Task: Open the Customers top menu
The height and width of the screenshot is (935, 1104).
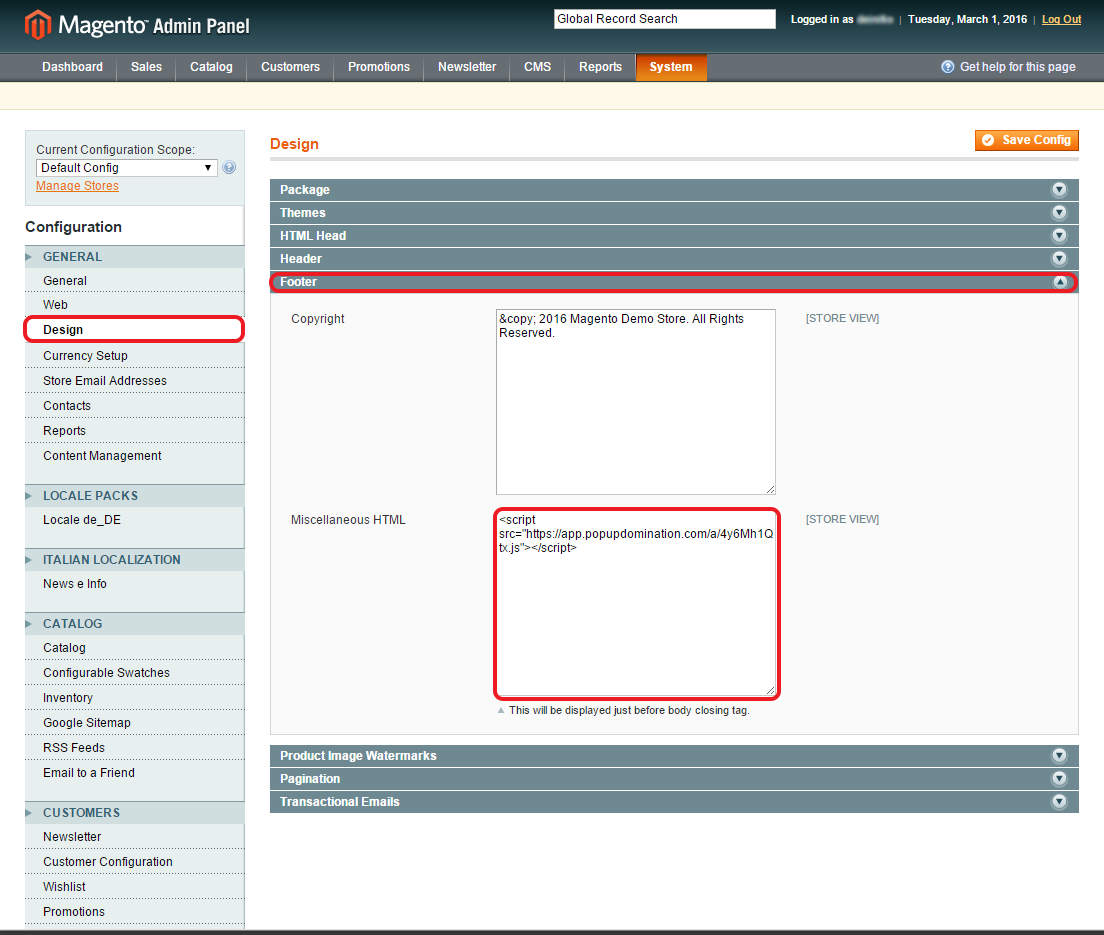Action: pos(290,67)
